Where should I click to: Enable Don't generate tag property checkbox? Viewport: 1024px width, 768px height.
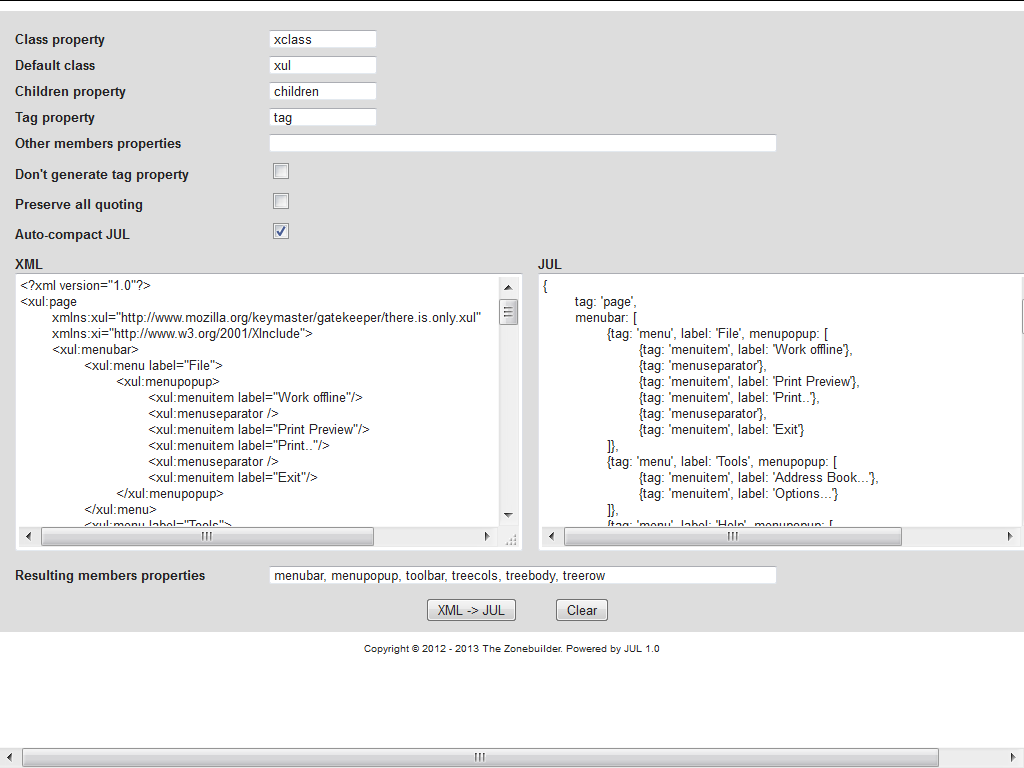click(x=280, y=170)
